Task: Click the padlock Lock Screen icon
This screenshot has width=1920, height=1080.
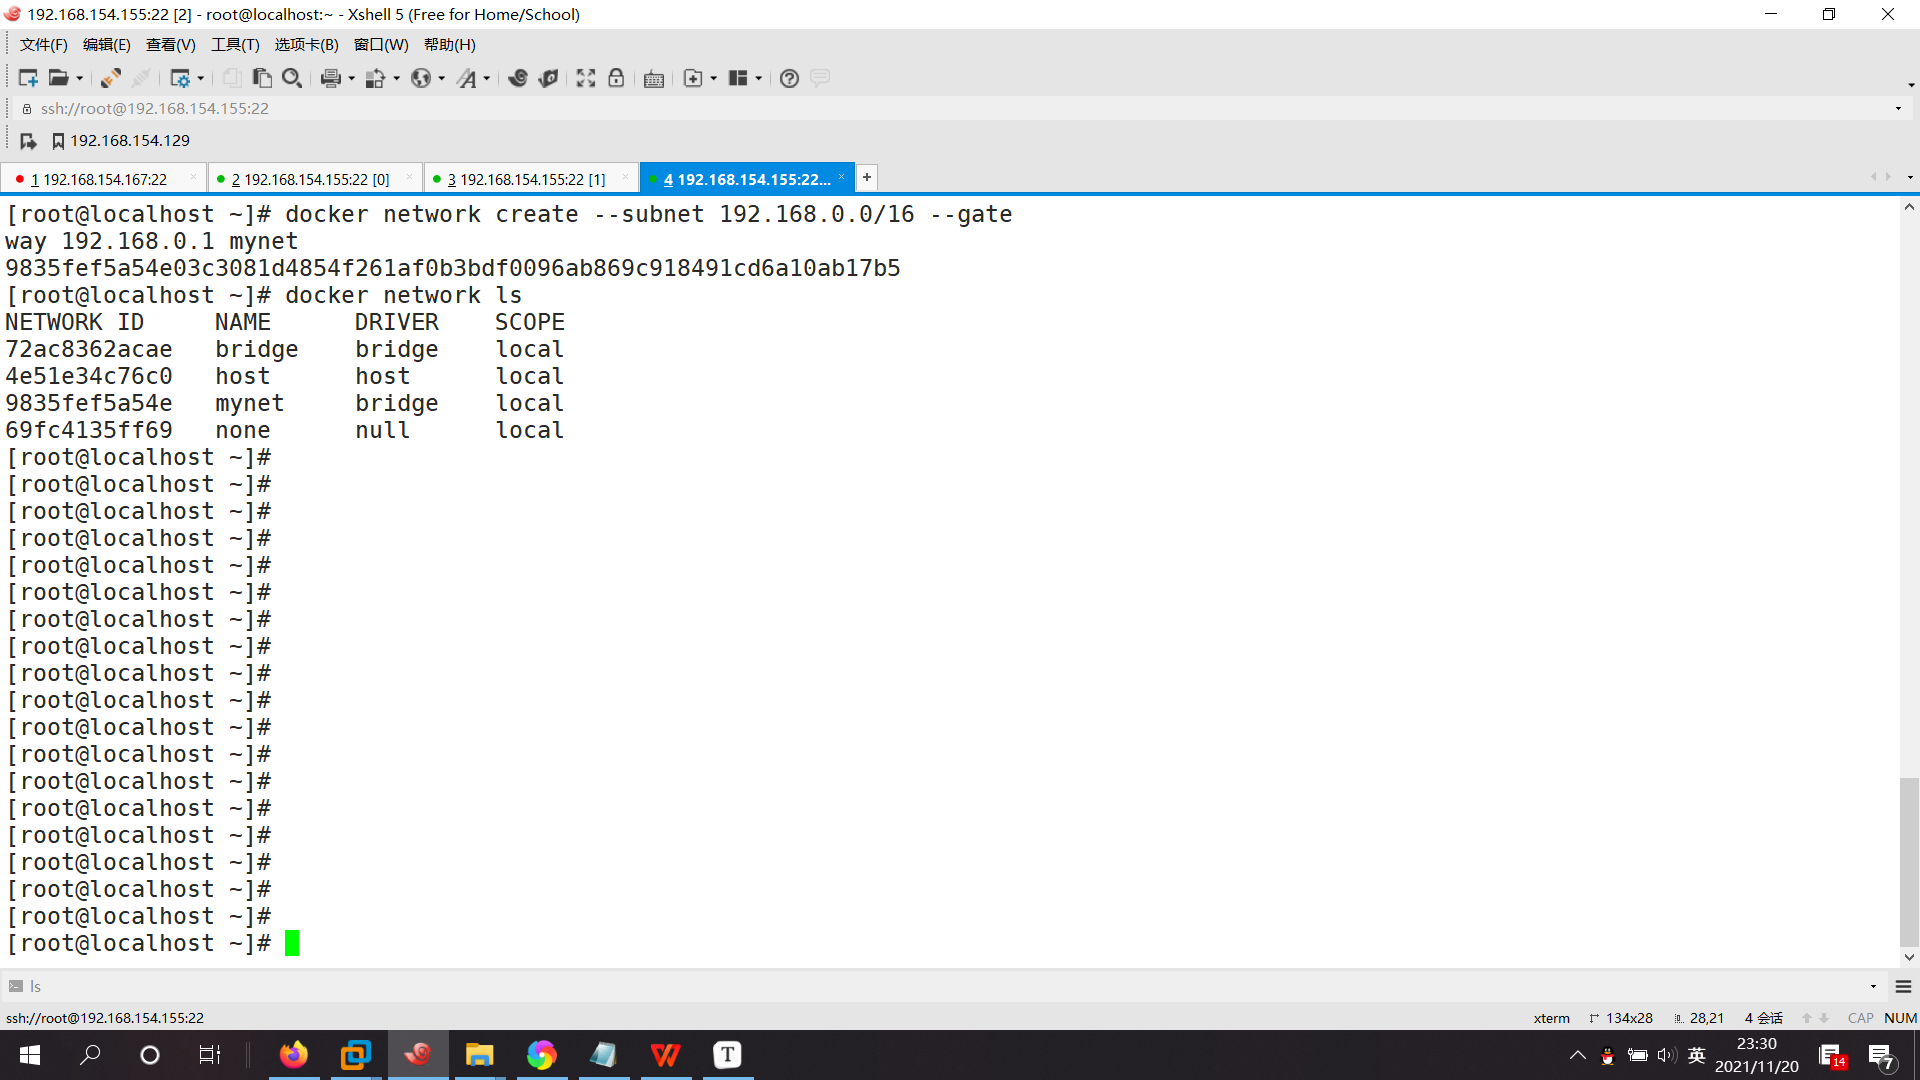Action: tap(616, 78)
